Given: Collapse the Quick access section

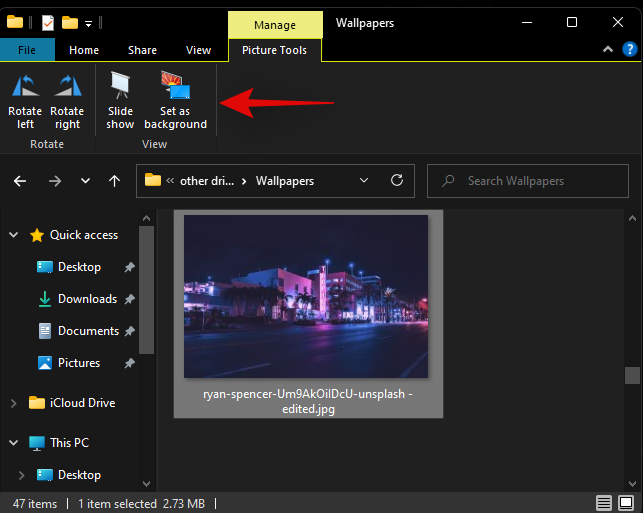Looking at the screenshot, I should (13, 235).
